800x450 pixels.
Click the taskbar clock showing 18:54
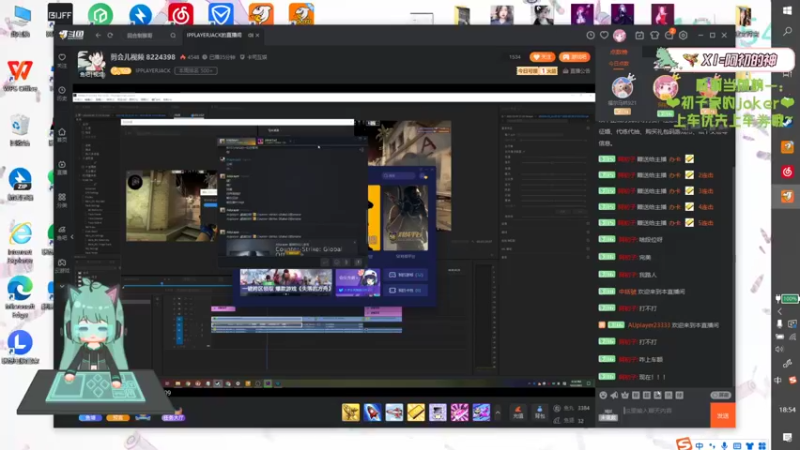point(787,409)
